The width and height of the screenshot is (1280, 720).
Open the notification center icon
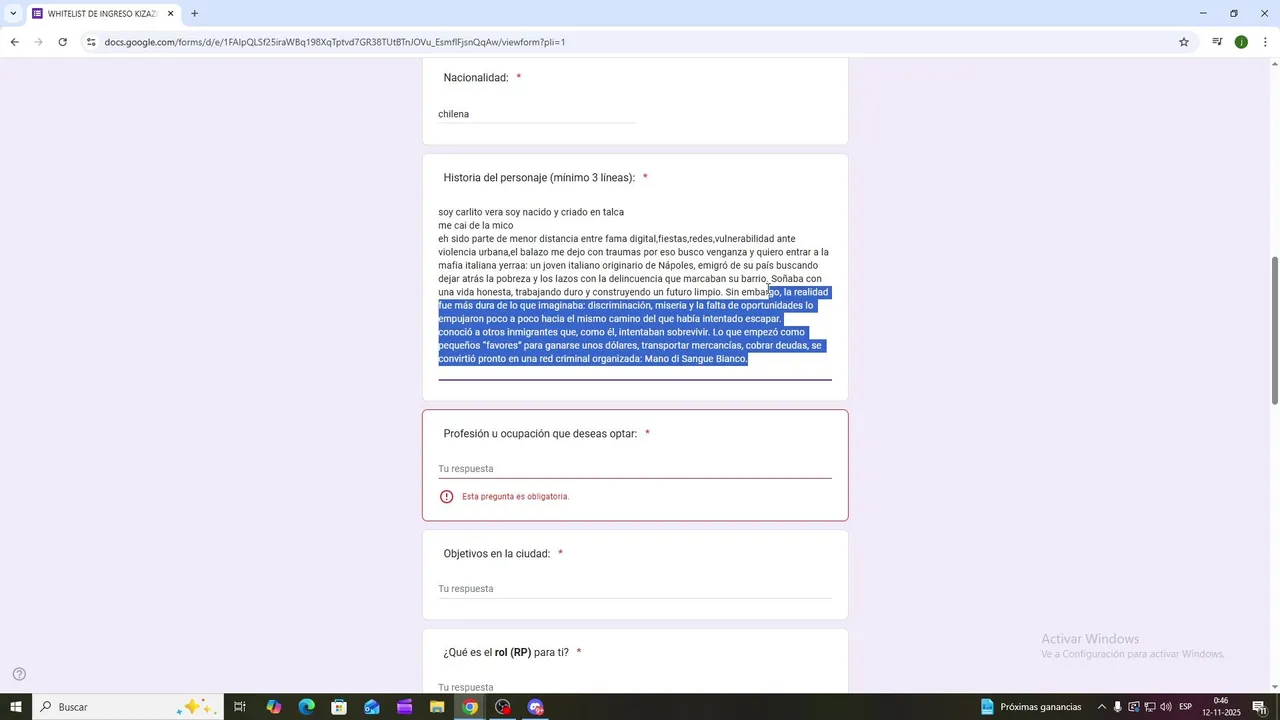(x=1259, y=707)
